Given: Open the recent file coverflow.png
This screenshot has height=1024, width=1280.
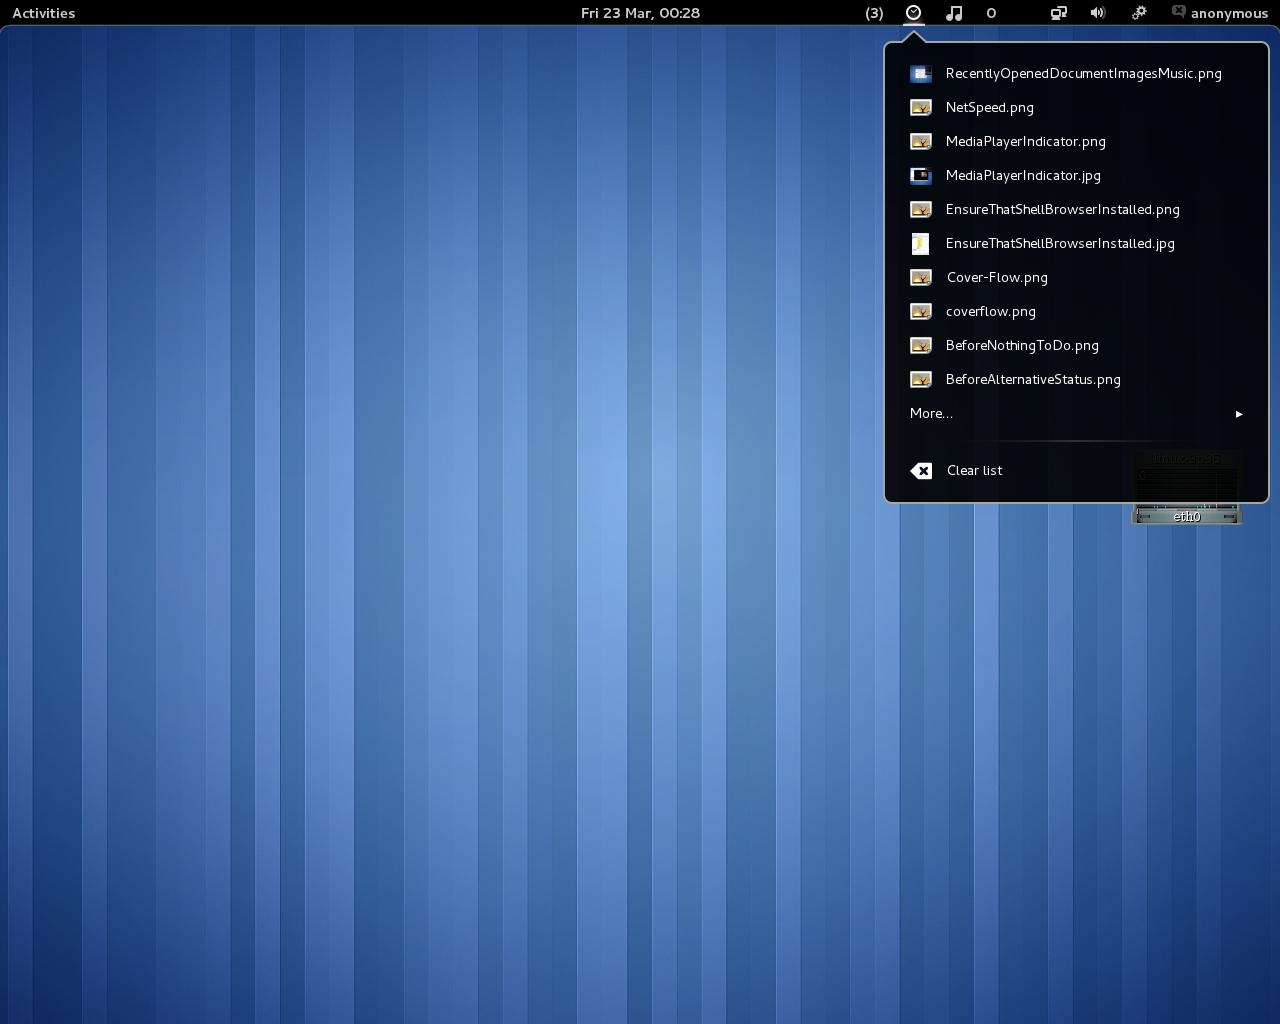Looking at the screenshot, I should pyautogui.click(x=1076, y=312).
